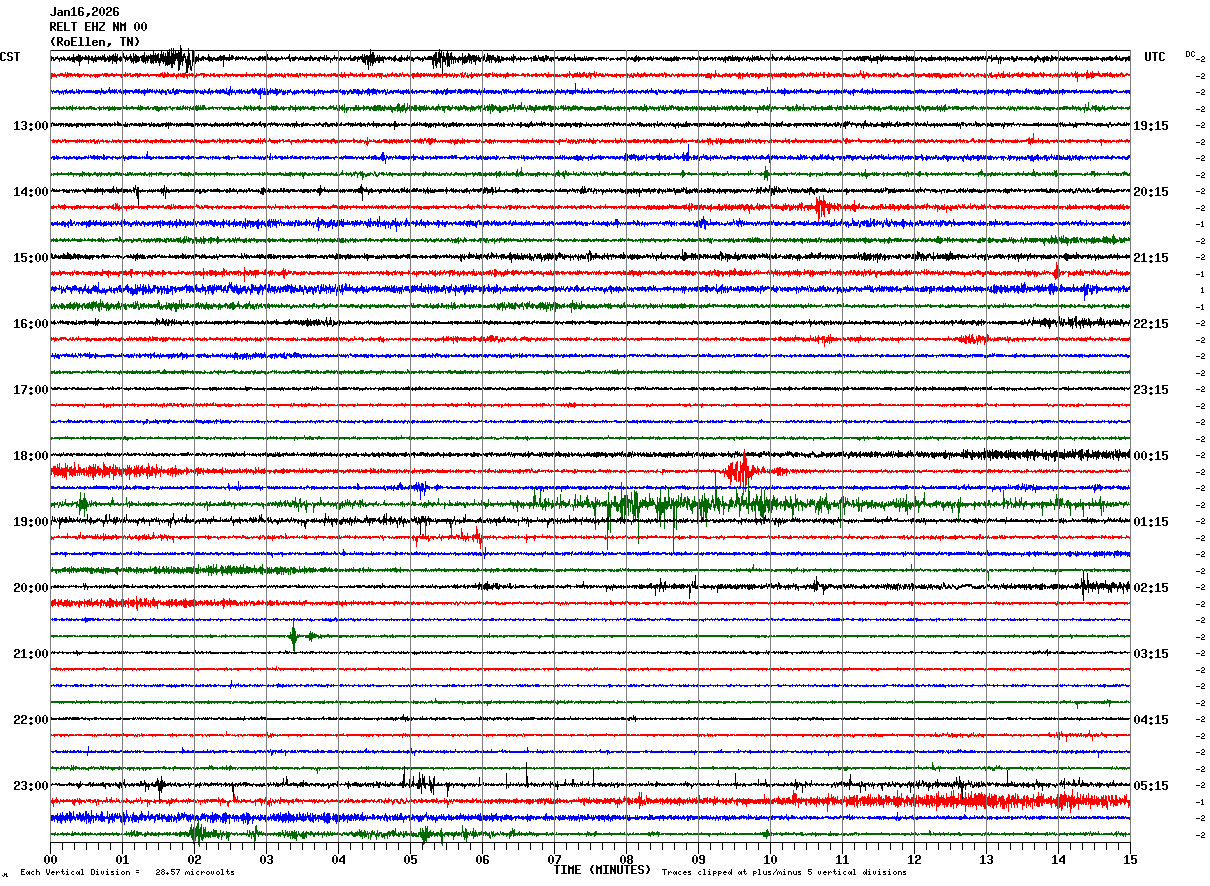Select minute 00 on the x-axis
The width and height of the screenshot is (1210, 886).
click(51, 859)
